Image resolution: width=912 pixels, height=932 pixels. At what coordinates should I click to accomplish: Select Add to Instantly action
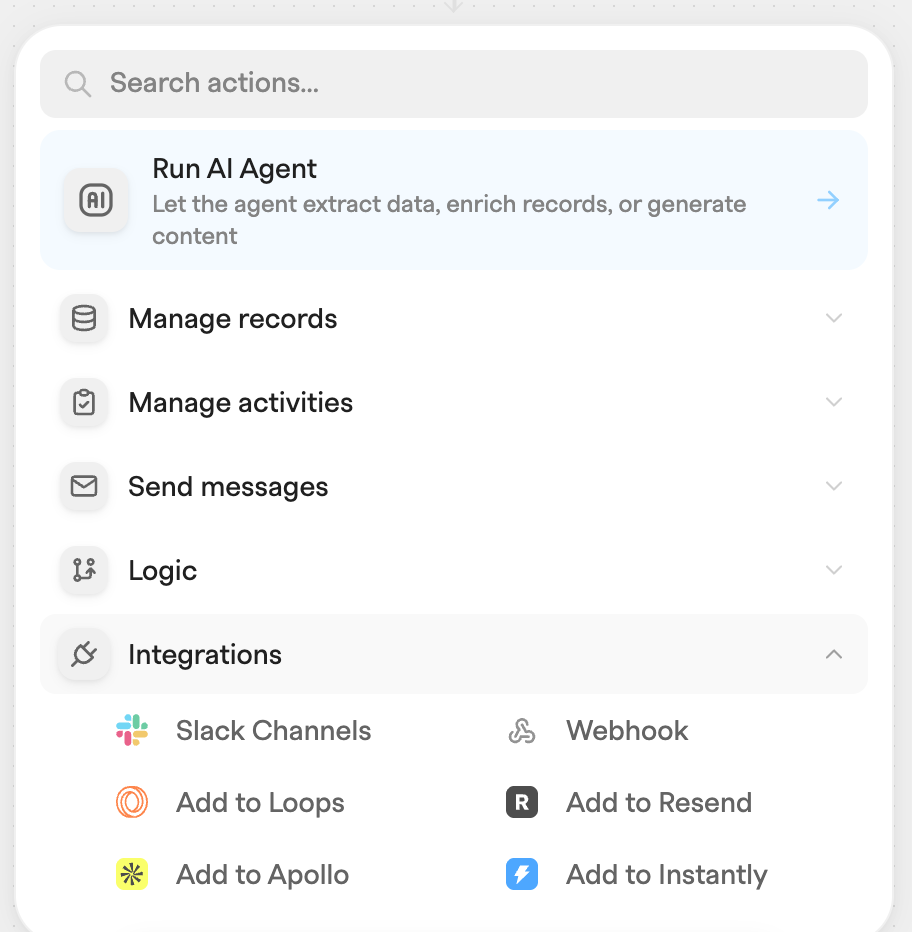pyautogui.click(x=666, y=874)
